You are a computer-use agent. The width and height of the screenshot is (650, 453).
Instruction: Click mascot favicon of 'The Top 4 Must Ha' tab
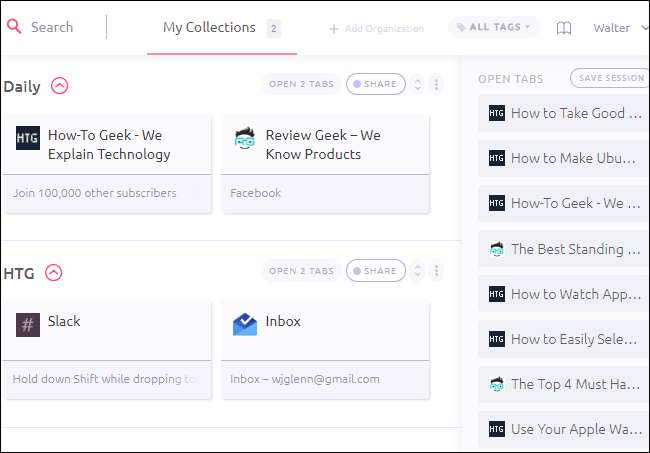point(497,384)
